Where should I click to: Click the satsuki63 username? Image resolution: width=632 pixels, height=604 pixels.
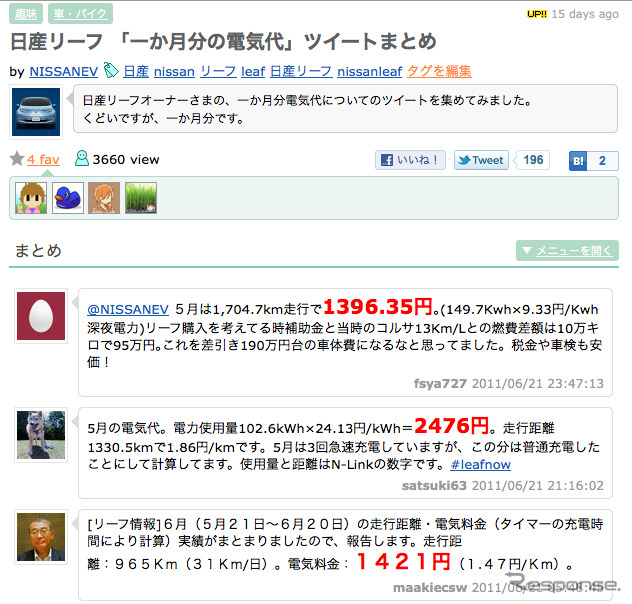pos(434,486)
